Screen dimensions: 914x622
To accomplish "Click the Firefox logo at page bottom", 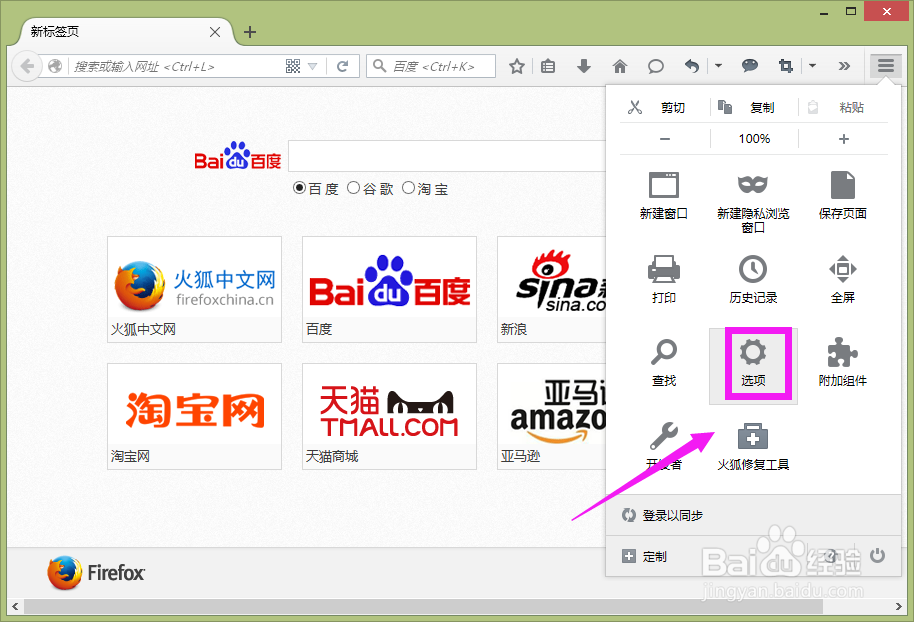I will 96,572.
